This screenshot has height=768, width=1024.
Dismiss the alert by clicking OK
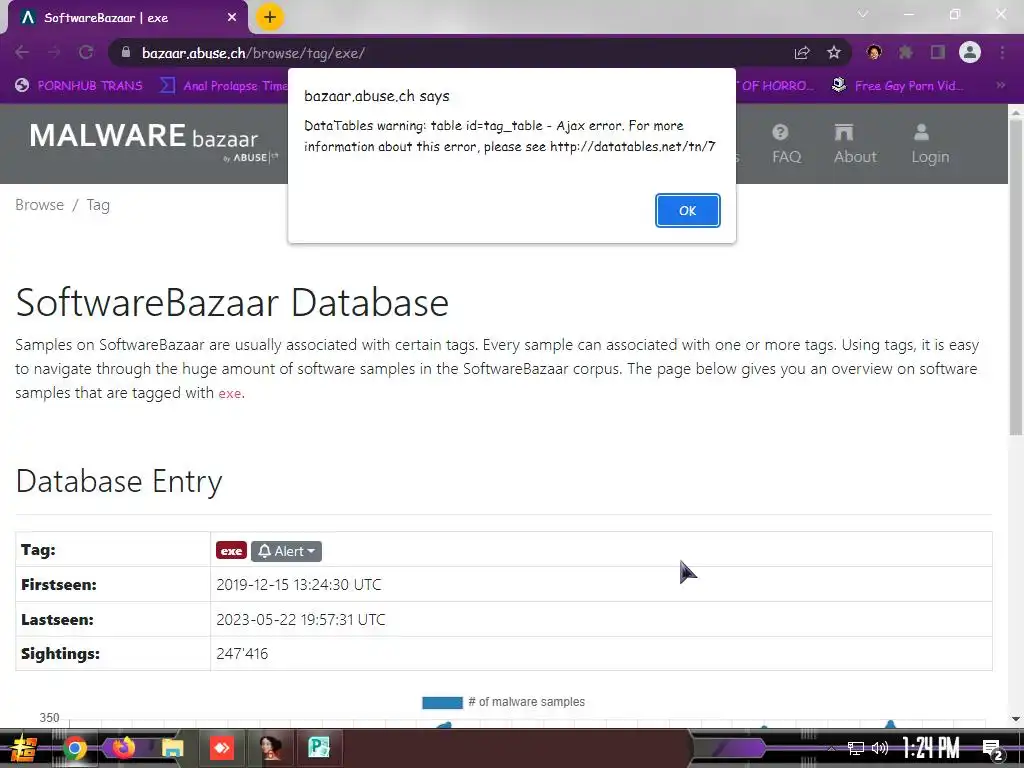[x=688, y=210]
